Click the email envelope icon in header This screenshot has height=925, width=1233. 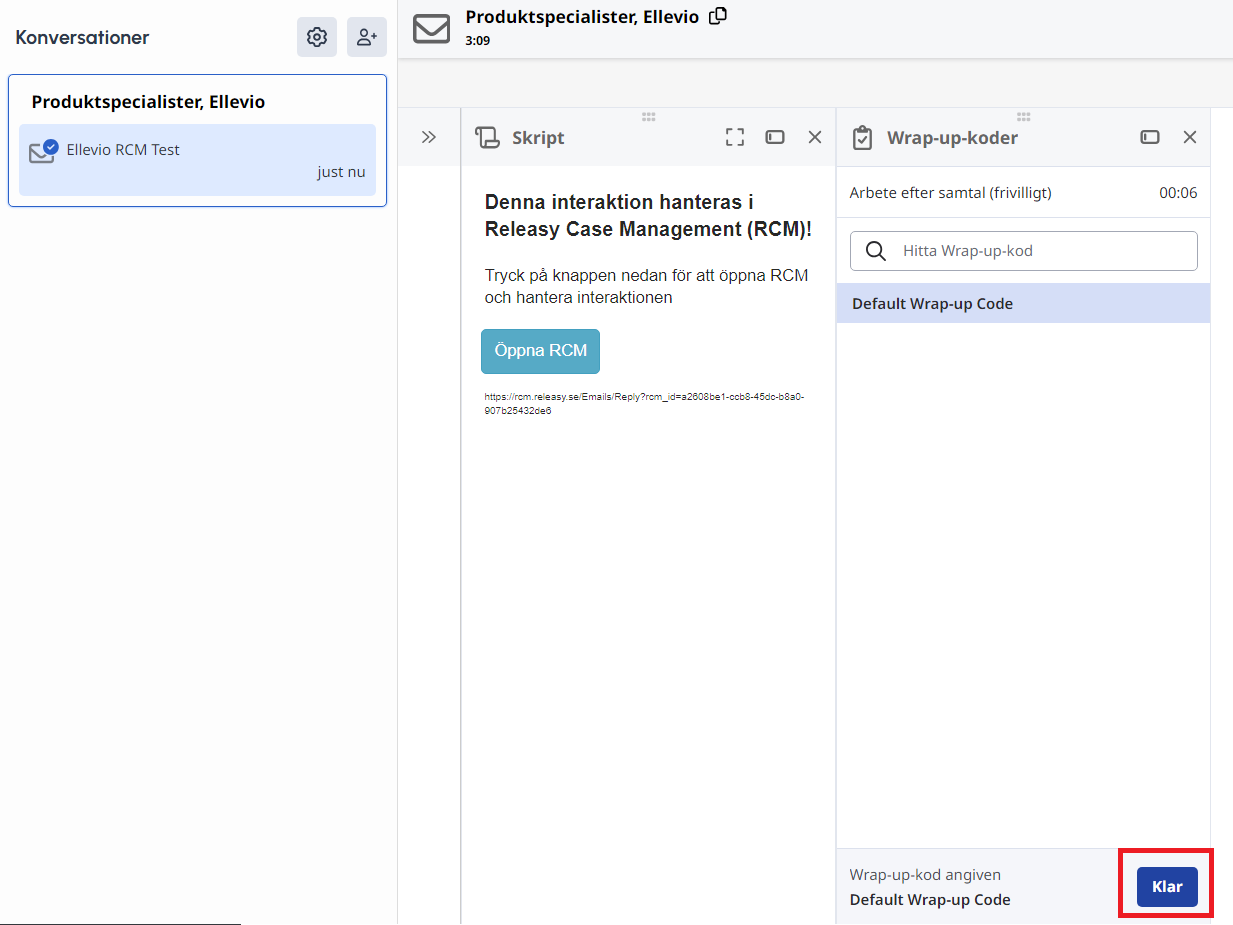click(431, 28)
